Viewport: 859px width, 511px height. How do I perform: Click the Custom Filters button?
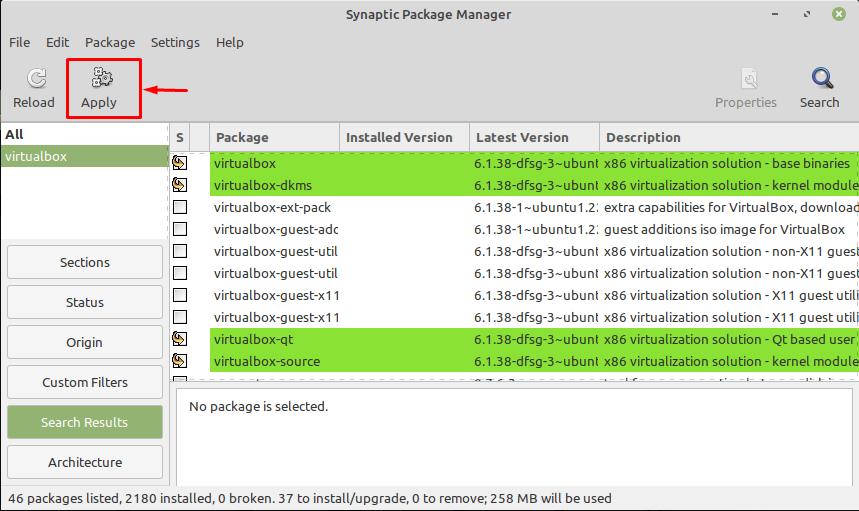(85, 382)
